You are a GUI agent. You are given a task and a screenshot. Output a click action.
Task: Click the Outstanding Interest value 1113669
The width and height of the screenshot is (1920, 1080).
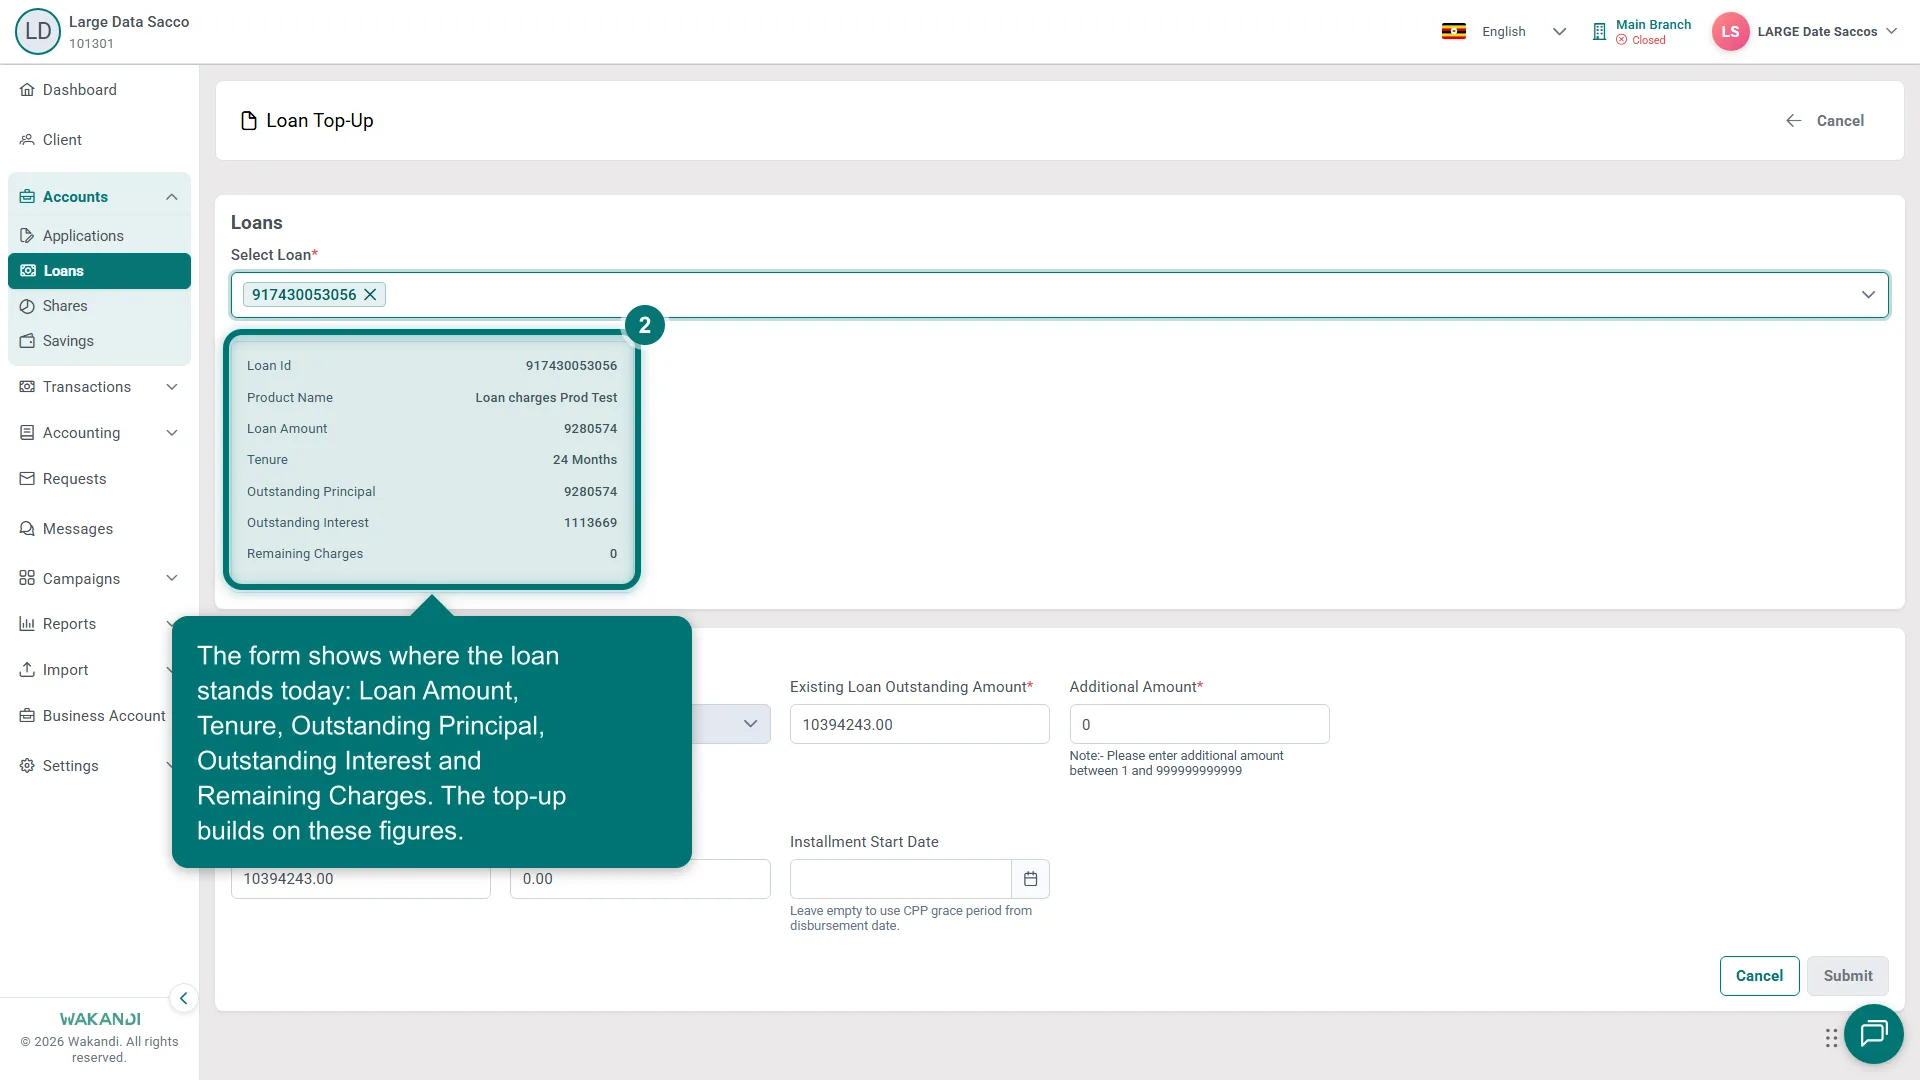click(x=590, y=523)
